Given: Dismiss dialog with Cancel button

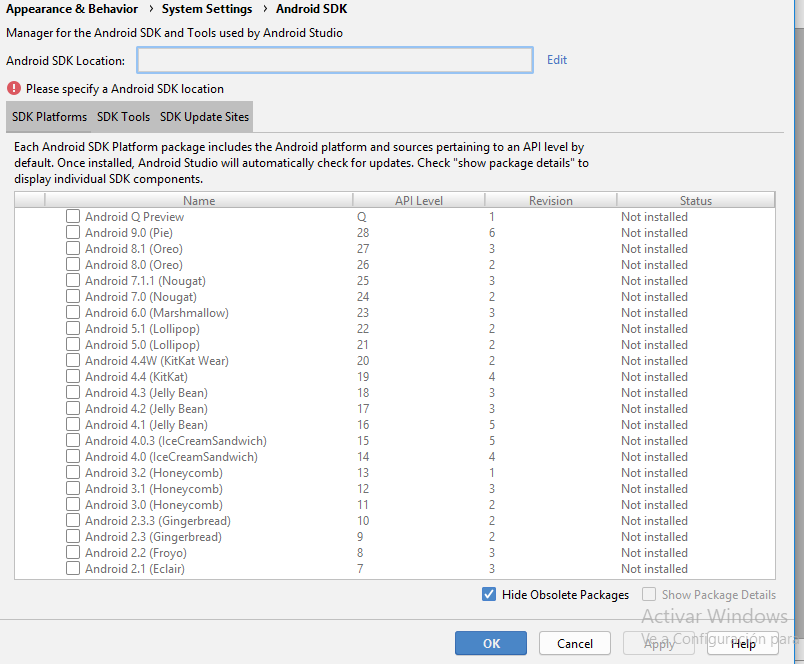Looking at the screenshot, I should (575, 643).
